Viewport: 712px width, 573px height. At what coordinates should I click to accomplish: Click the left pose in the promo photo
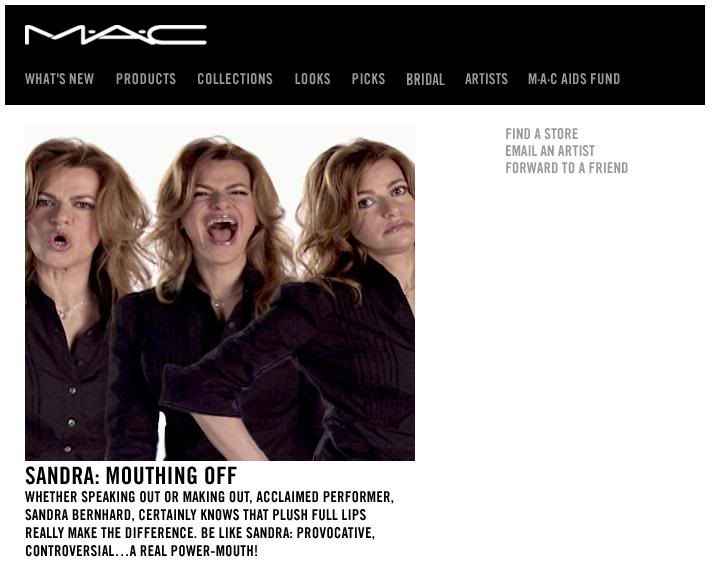point(68,295)
